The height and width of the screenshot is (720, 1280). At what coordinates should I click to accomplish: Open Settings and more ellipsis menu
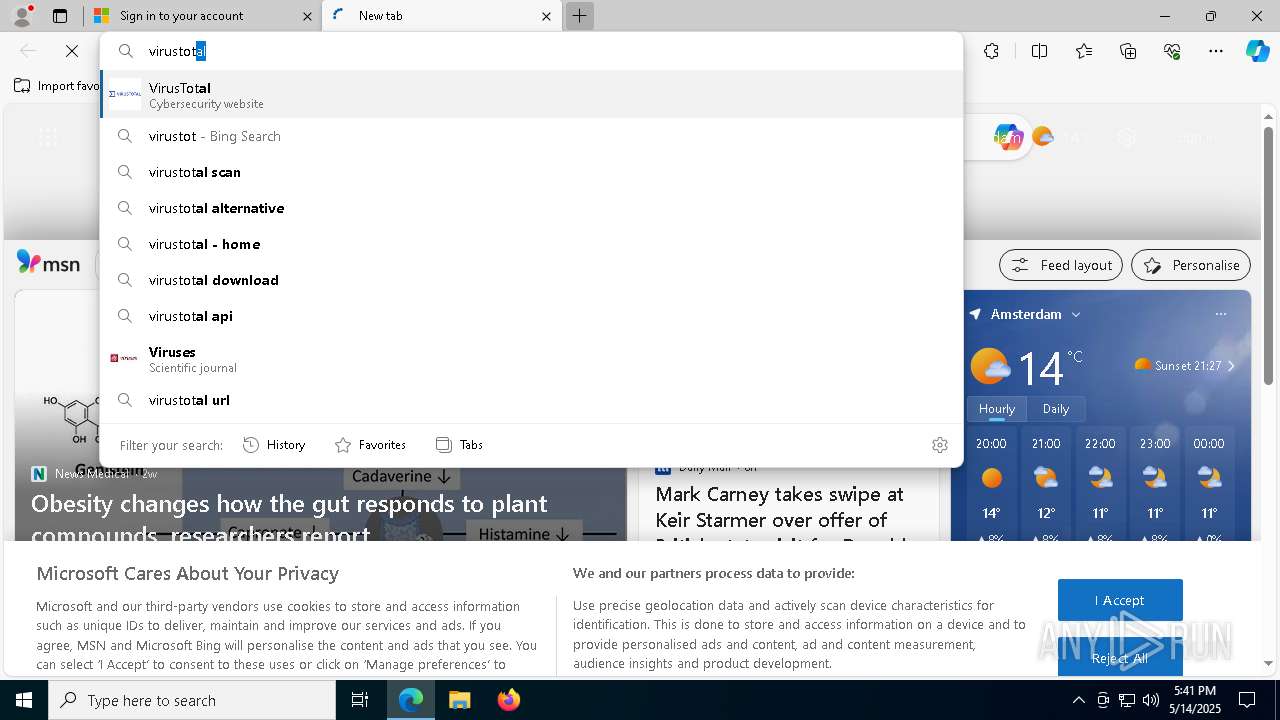(1216, 51)
